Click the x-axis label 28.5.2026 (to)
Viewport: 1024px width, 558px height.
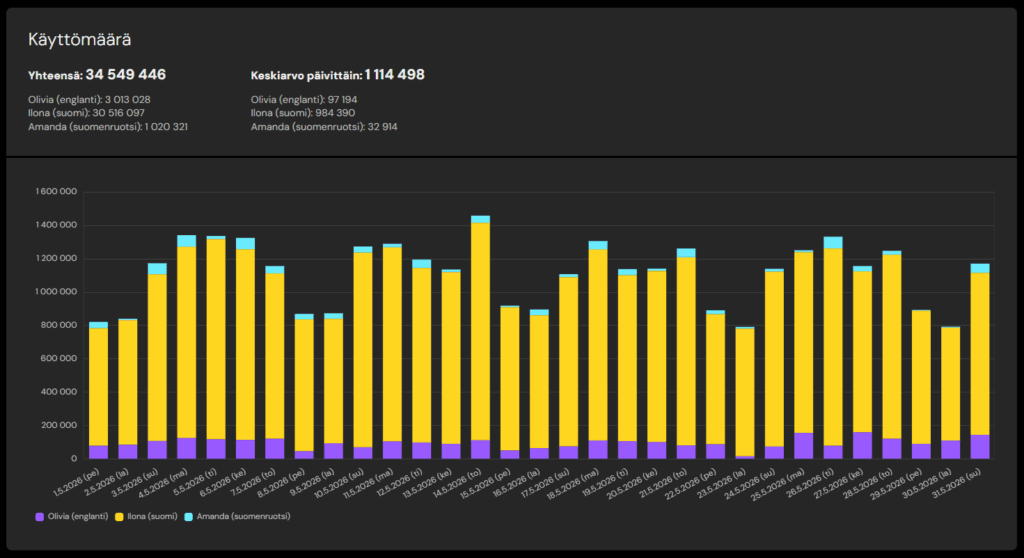pyautogui.click(x=869, y=484)
